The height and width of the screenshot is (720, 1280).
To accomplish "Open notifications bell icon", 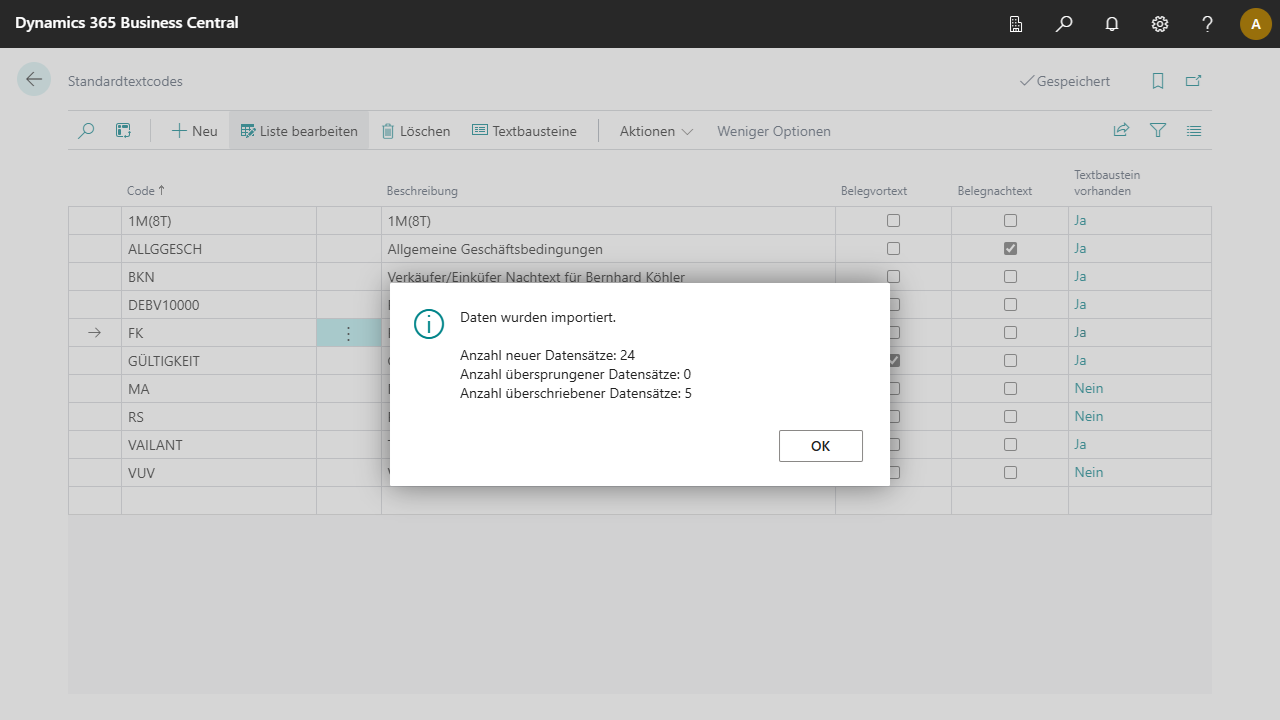I will click(1112, 24).
